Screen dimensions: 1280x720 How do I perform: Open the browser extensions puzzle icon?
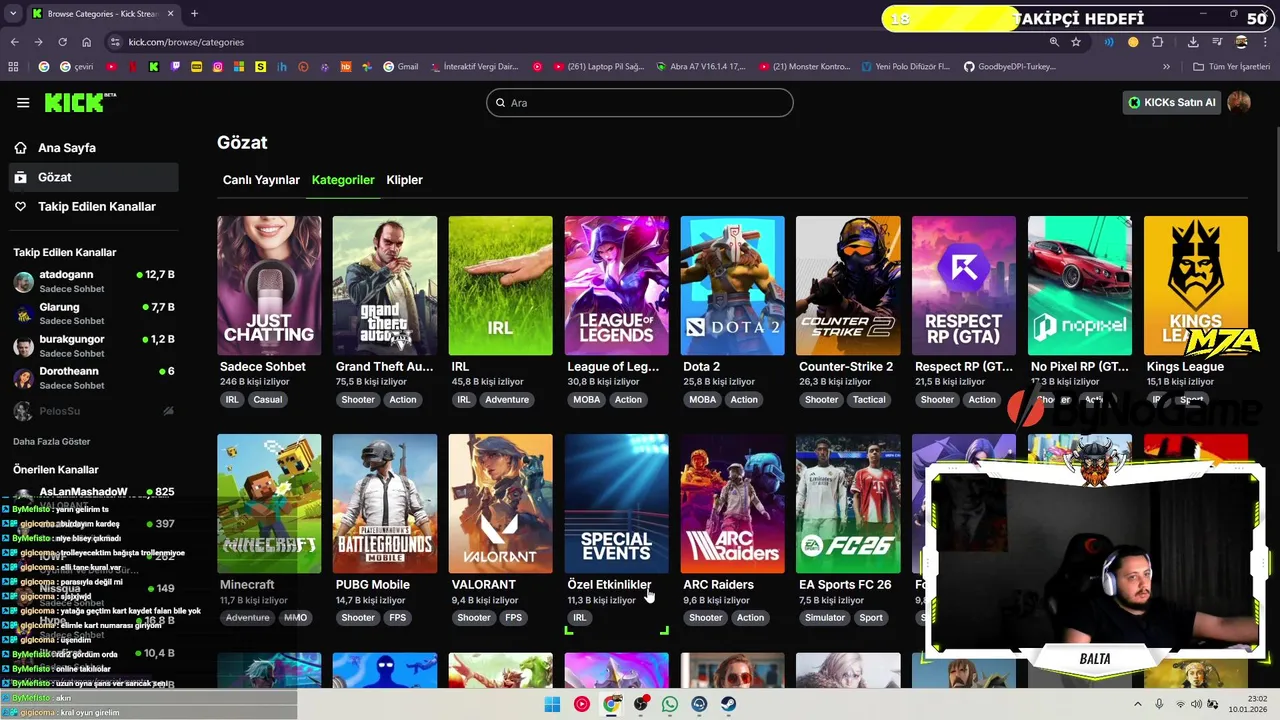point(1158,42)
